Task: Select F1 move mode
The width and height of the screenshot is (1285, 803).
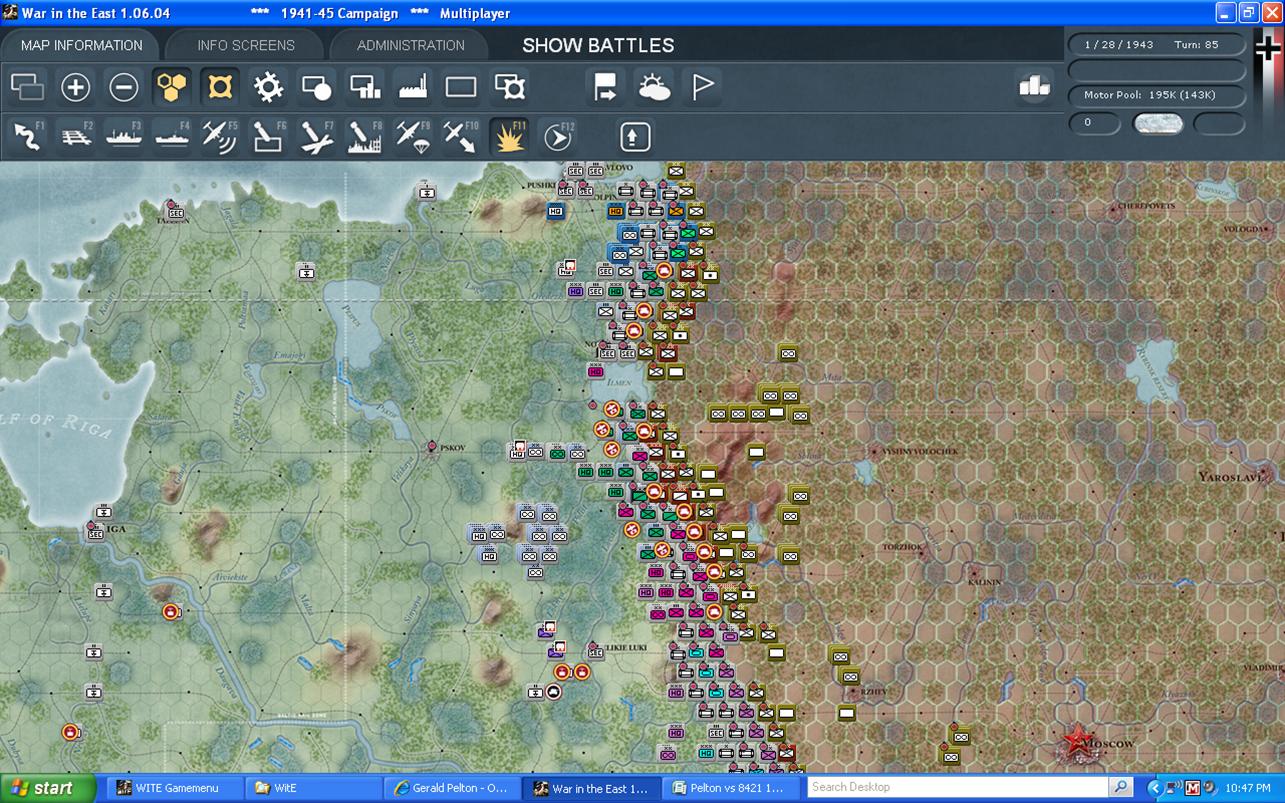Action: (27, 136)
